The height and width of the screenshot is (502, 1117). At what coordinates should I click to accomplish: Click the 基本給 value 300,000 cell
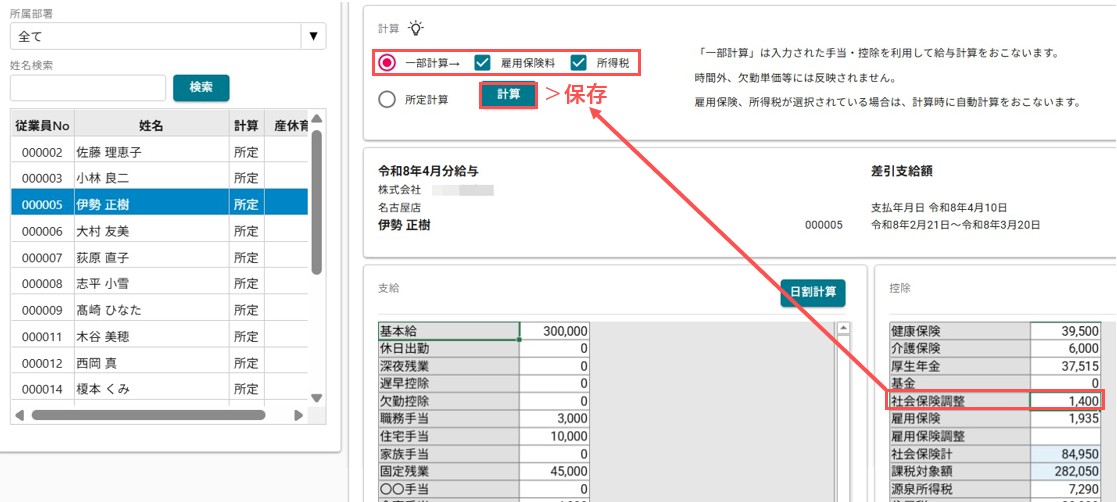tap(555, 331)
